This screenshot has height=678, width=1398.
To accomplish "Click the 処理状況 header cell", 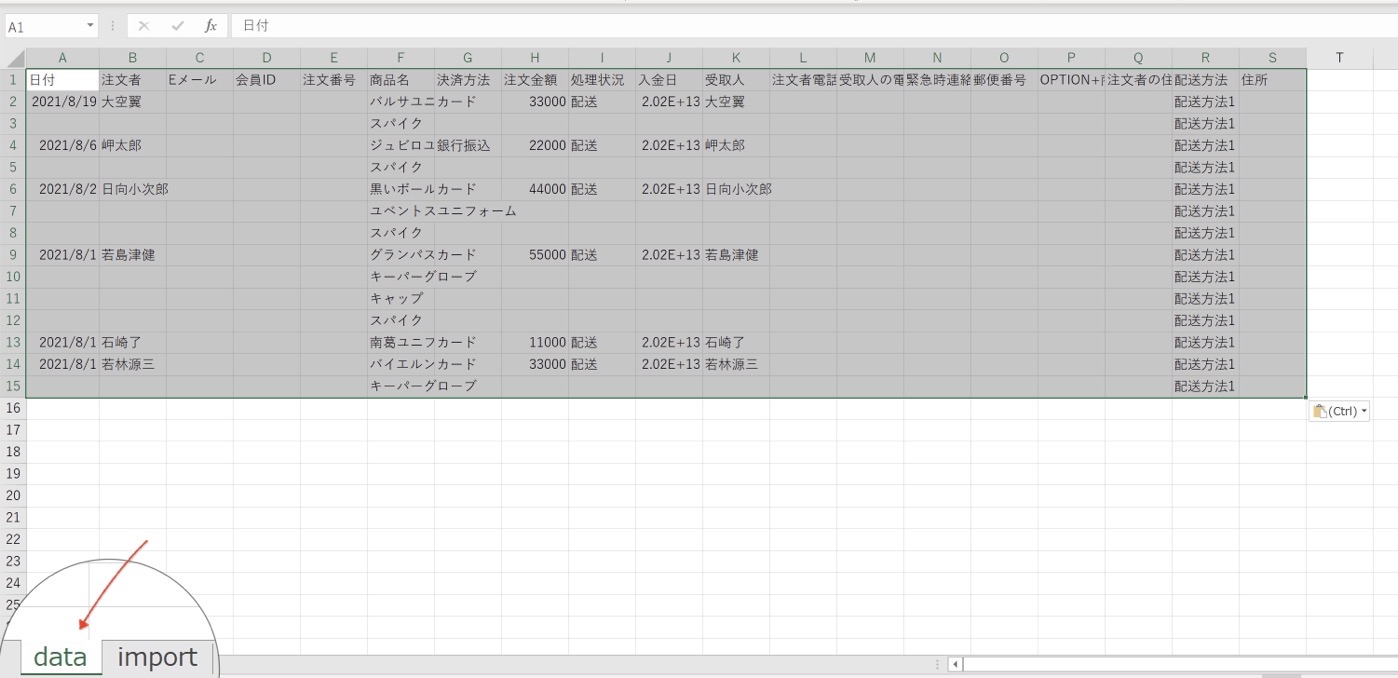I will [602, 80].
